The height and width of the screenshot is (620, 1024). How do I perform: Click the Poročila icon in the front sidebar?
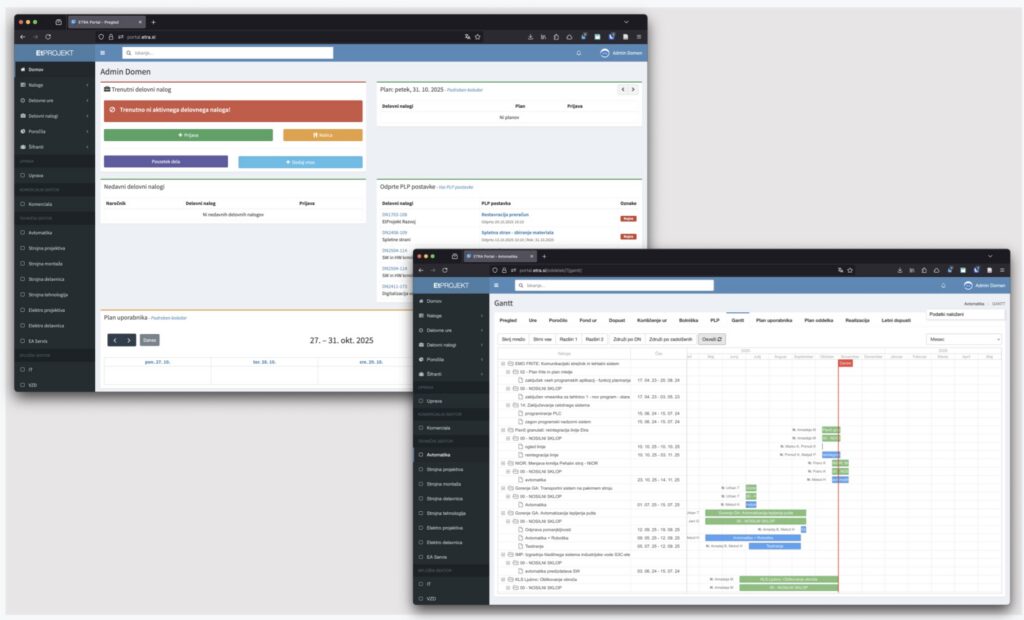click(421, 359)
